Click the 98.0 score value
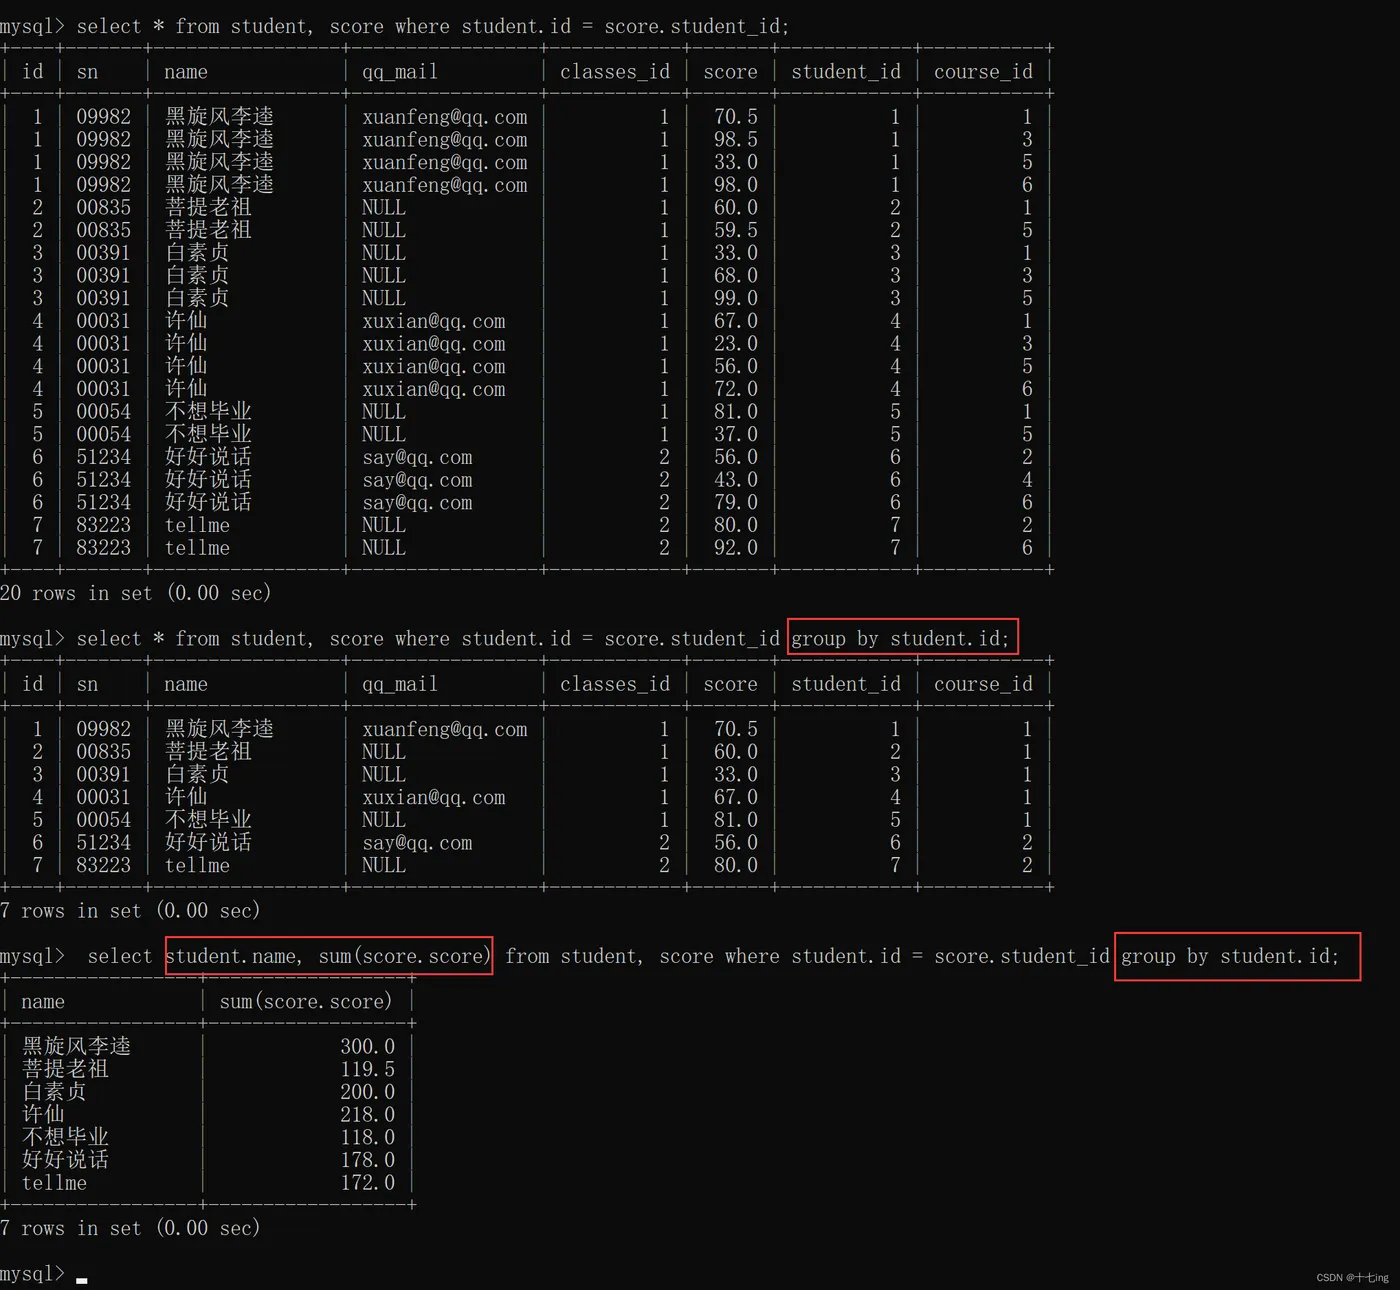 pyautogui.click(x=735, y=185)
